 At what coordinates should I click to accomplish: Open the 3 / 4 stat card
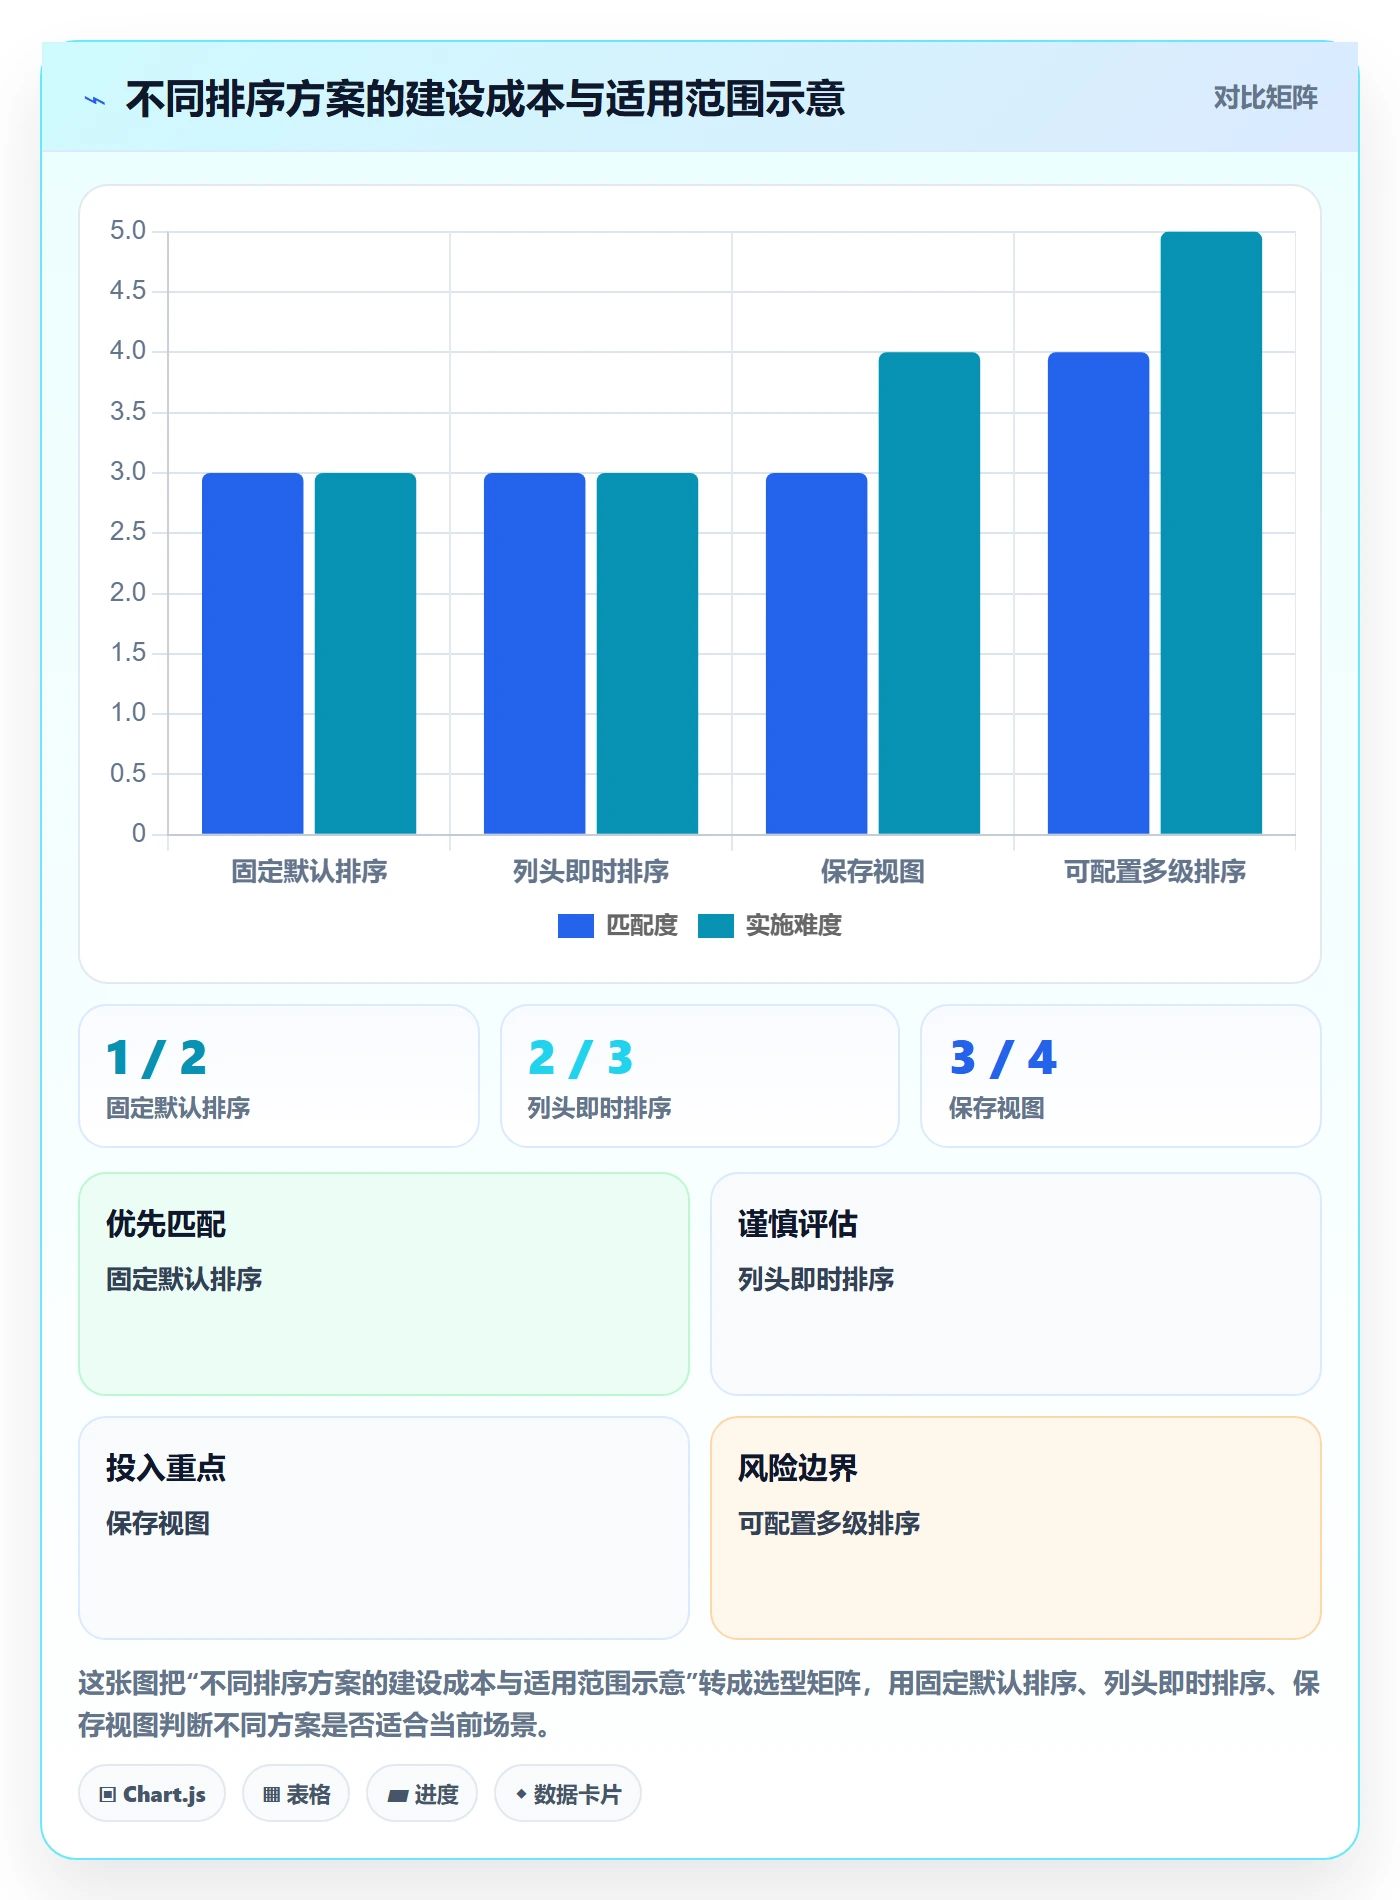(x=1121, y=1076)
